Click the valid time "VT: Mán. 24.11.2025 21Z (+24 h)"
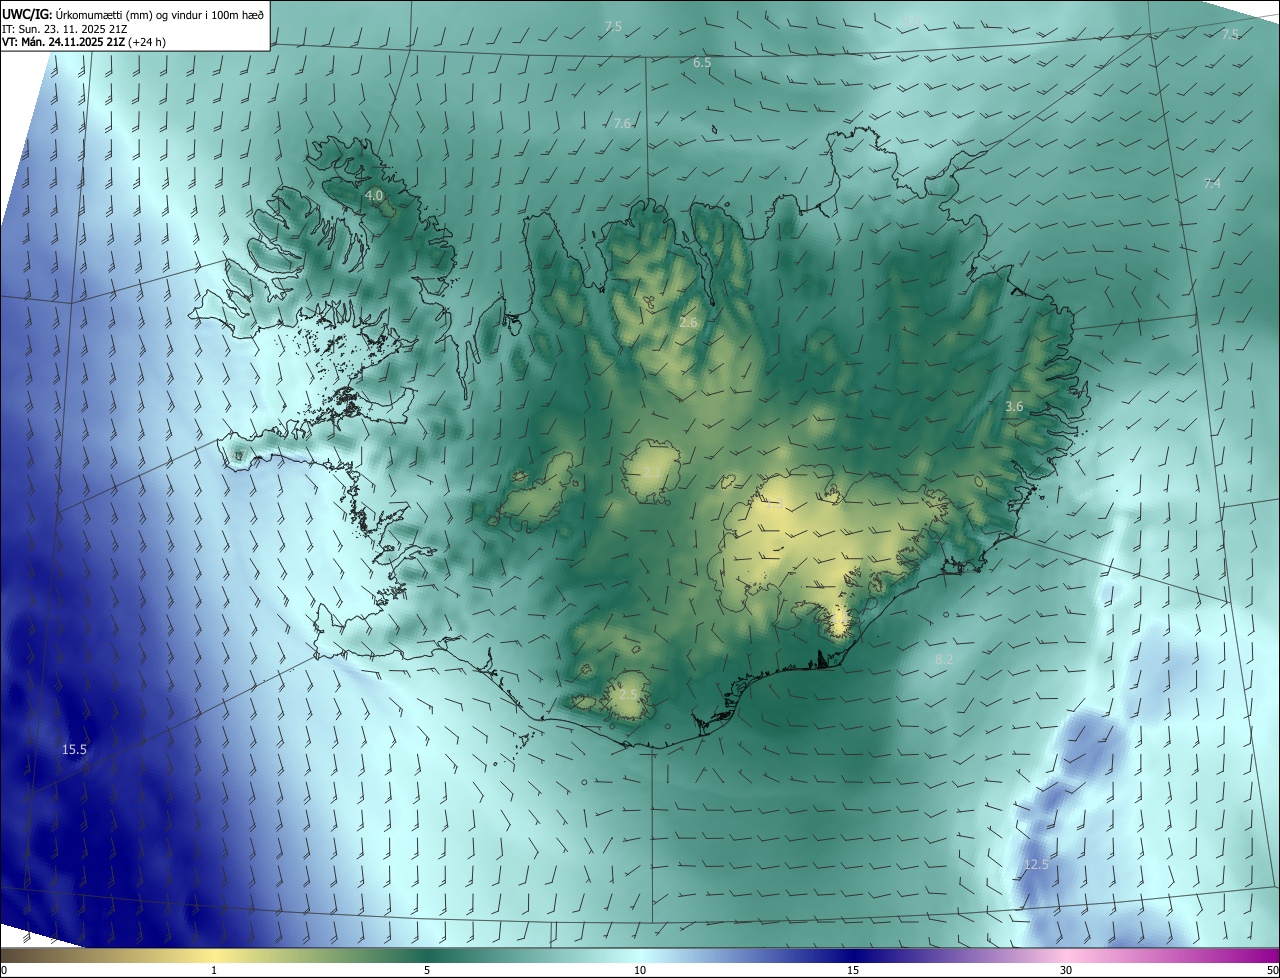The width and height of the screenshot is (1280, 978). pyautogui.click(x=84, y=42)
